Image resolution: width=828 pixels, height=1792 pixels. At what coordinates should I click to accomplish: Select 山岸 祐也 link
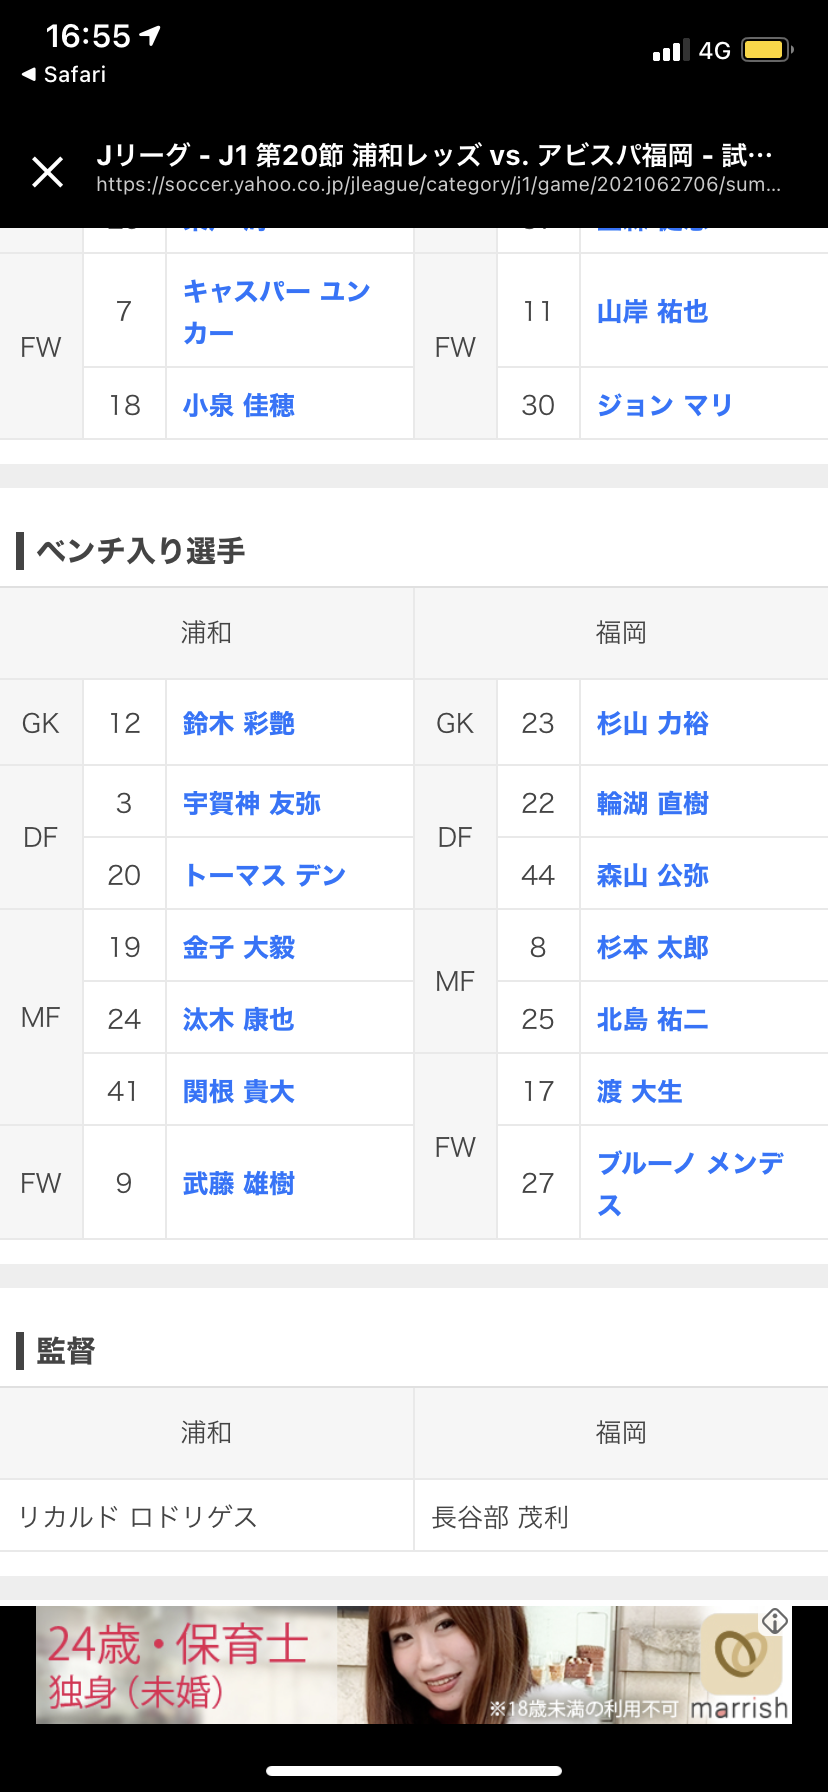pyautogui.click(x=652, y=311)
